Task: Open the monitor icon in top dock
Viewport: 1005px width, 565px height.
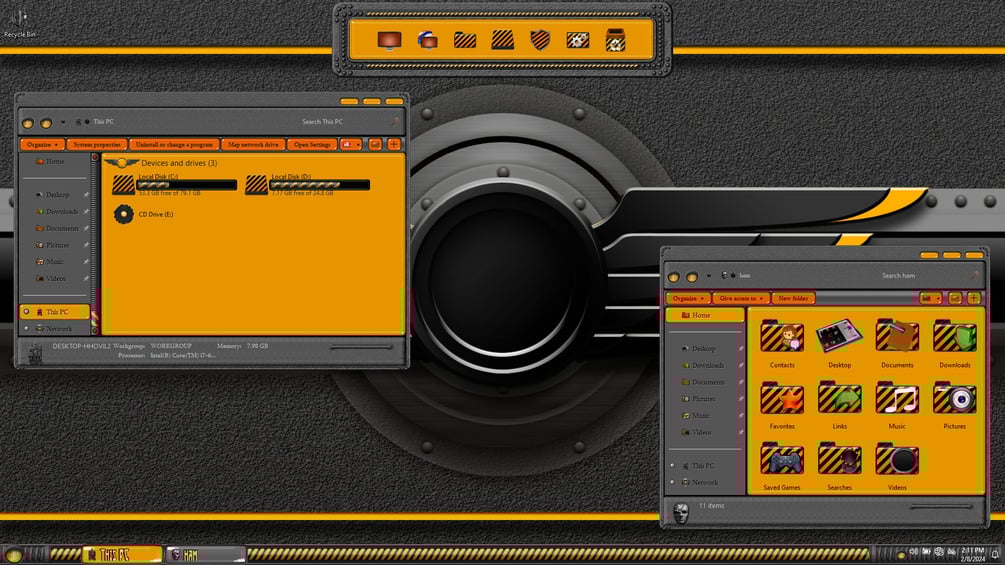Action: click(389, 40)
